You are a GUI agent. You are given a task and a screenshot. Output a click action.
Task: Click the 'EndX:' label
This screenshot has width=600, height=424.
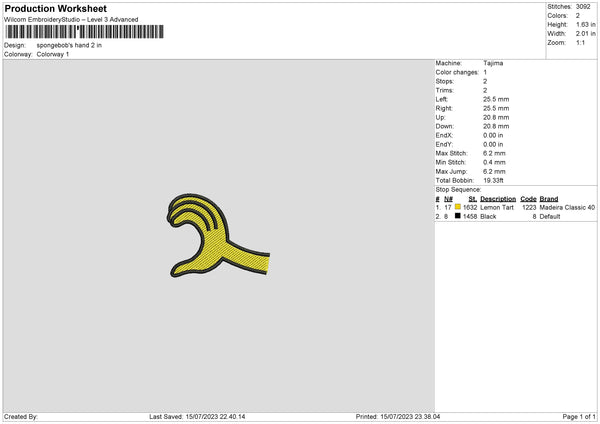pyautogui.click(x=444, y=135)
